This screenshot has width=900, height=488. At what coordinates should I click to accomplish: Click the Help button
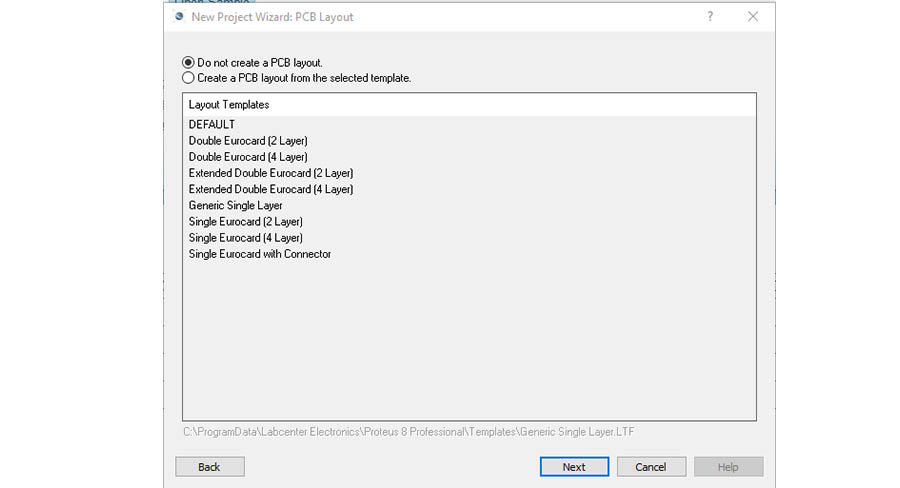tap(728, 467)
